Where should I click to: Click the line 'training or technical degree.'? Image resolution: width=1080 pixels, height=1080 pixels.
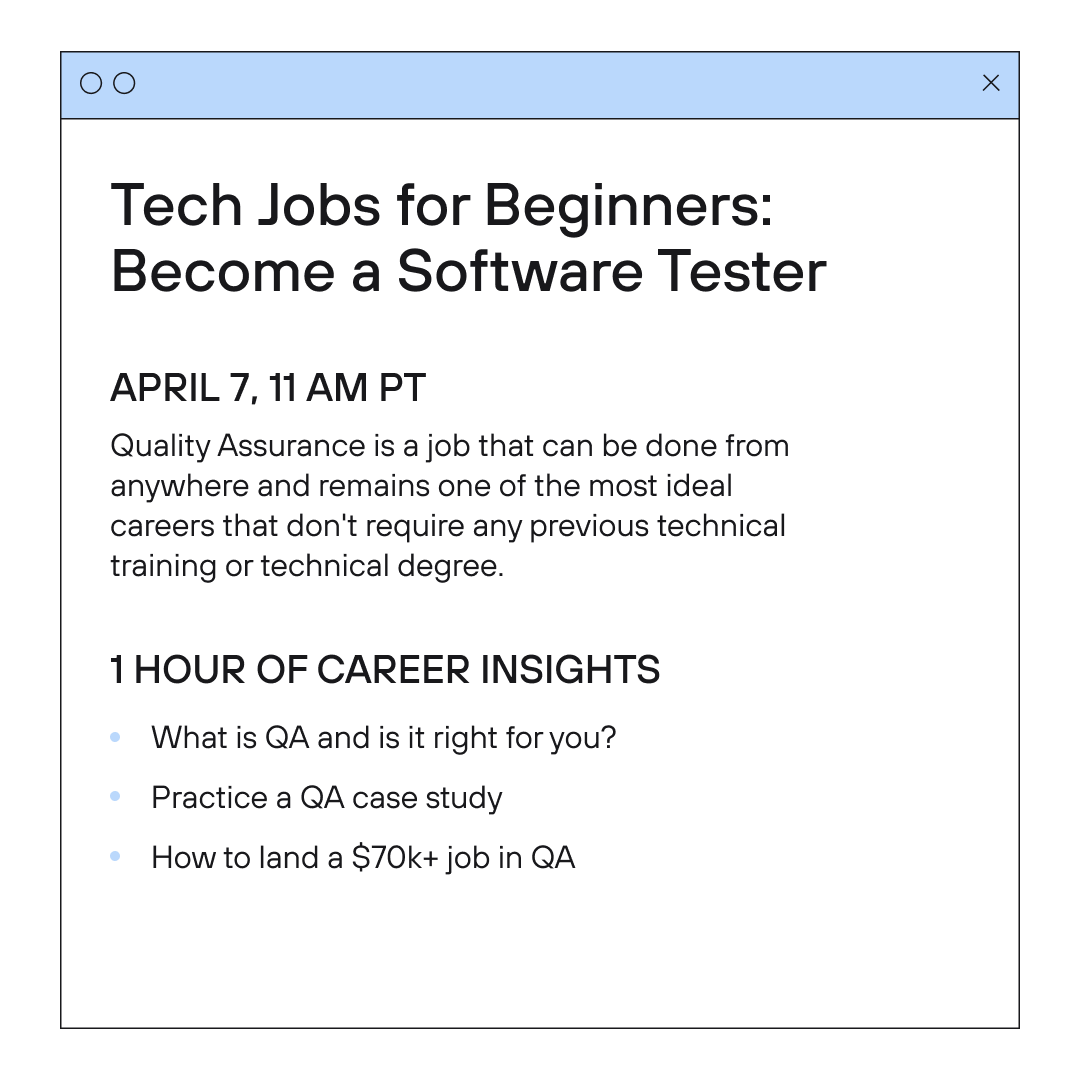point(307,567)
